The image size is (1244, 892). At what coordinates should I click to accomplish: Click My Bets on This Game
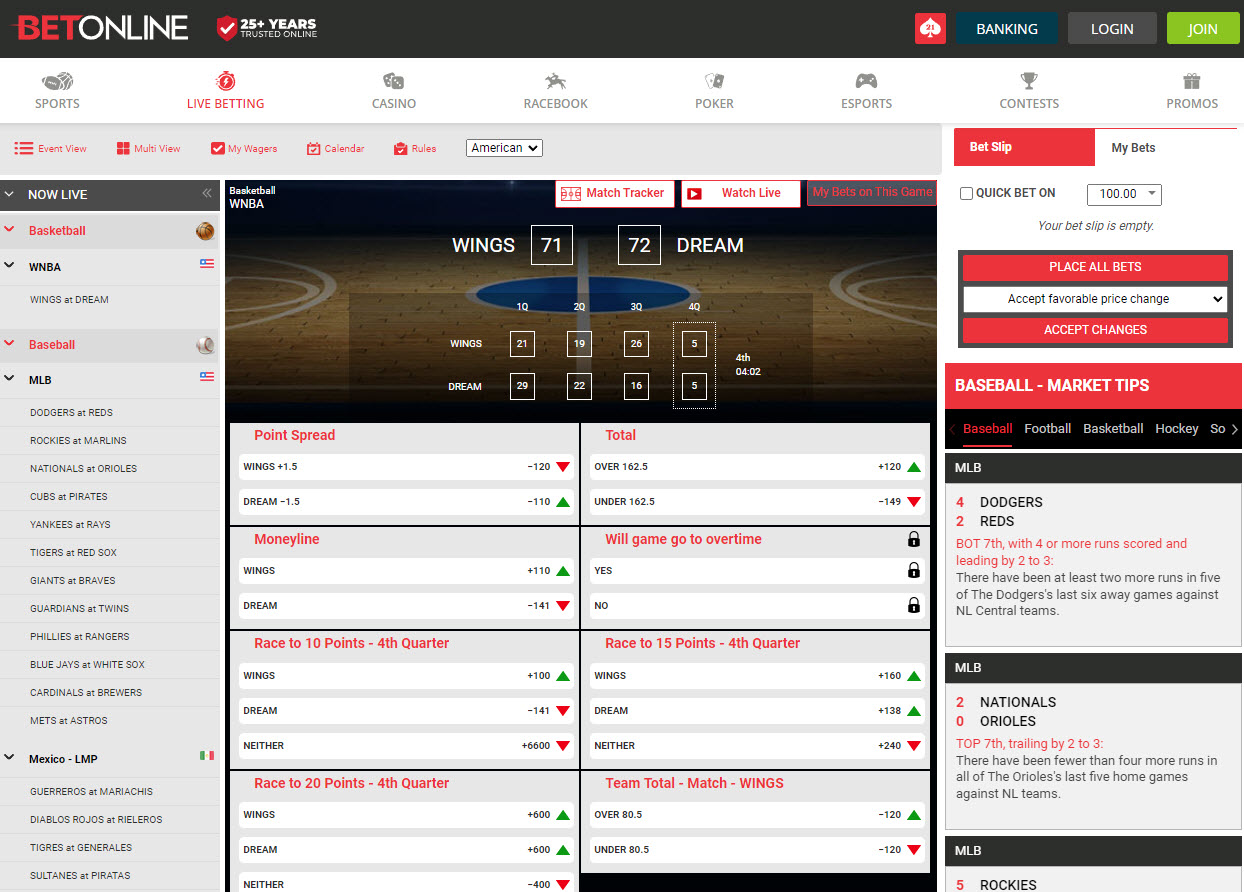[x=872, y=192]
